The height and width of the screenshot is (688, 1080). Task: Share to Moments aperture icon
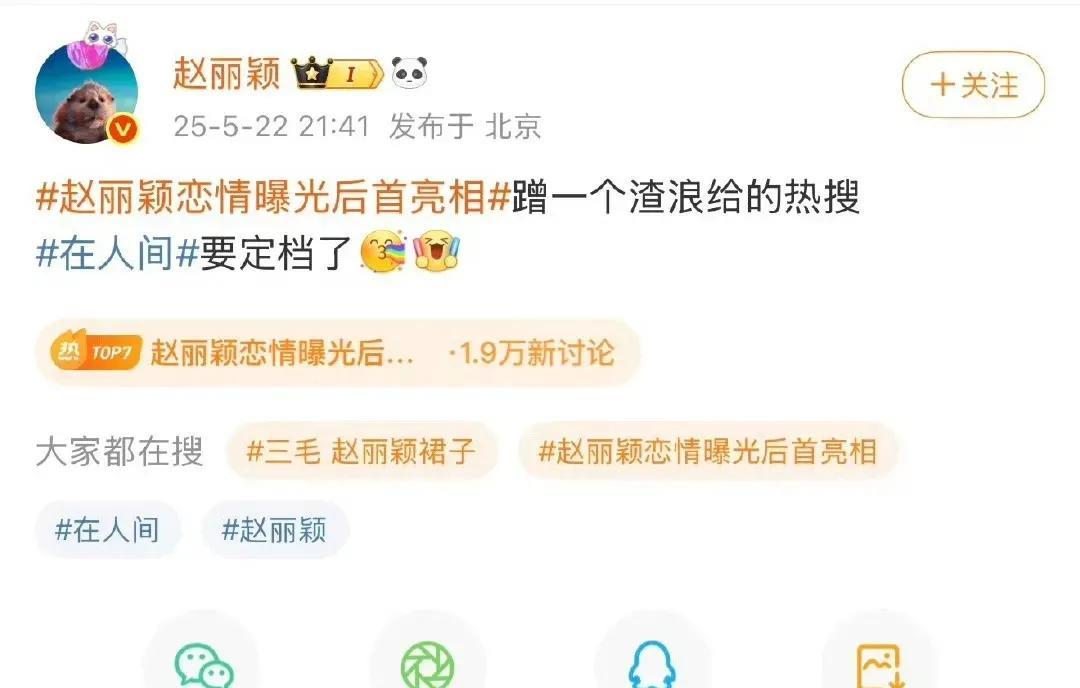(427, 665)
